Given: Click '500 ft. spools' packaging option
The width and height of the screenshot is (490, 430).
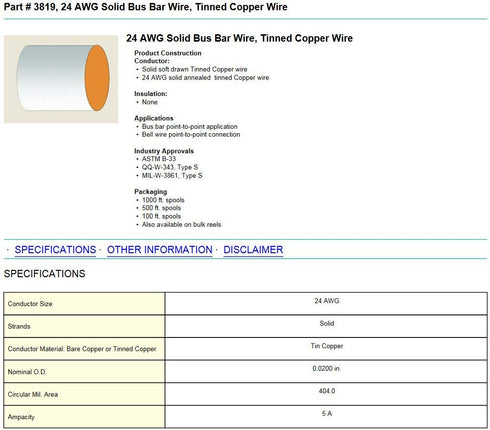Looking at the screenshot, I should [x=161, y=208].
